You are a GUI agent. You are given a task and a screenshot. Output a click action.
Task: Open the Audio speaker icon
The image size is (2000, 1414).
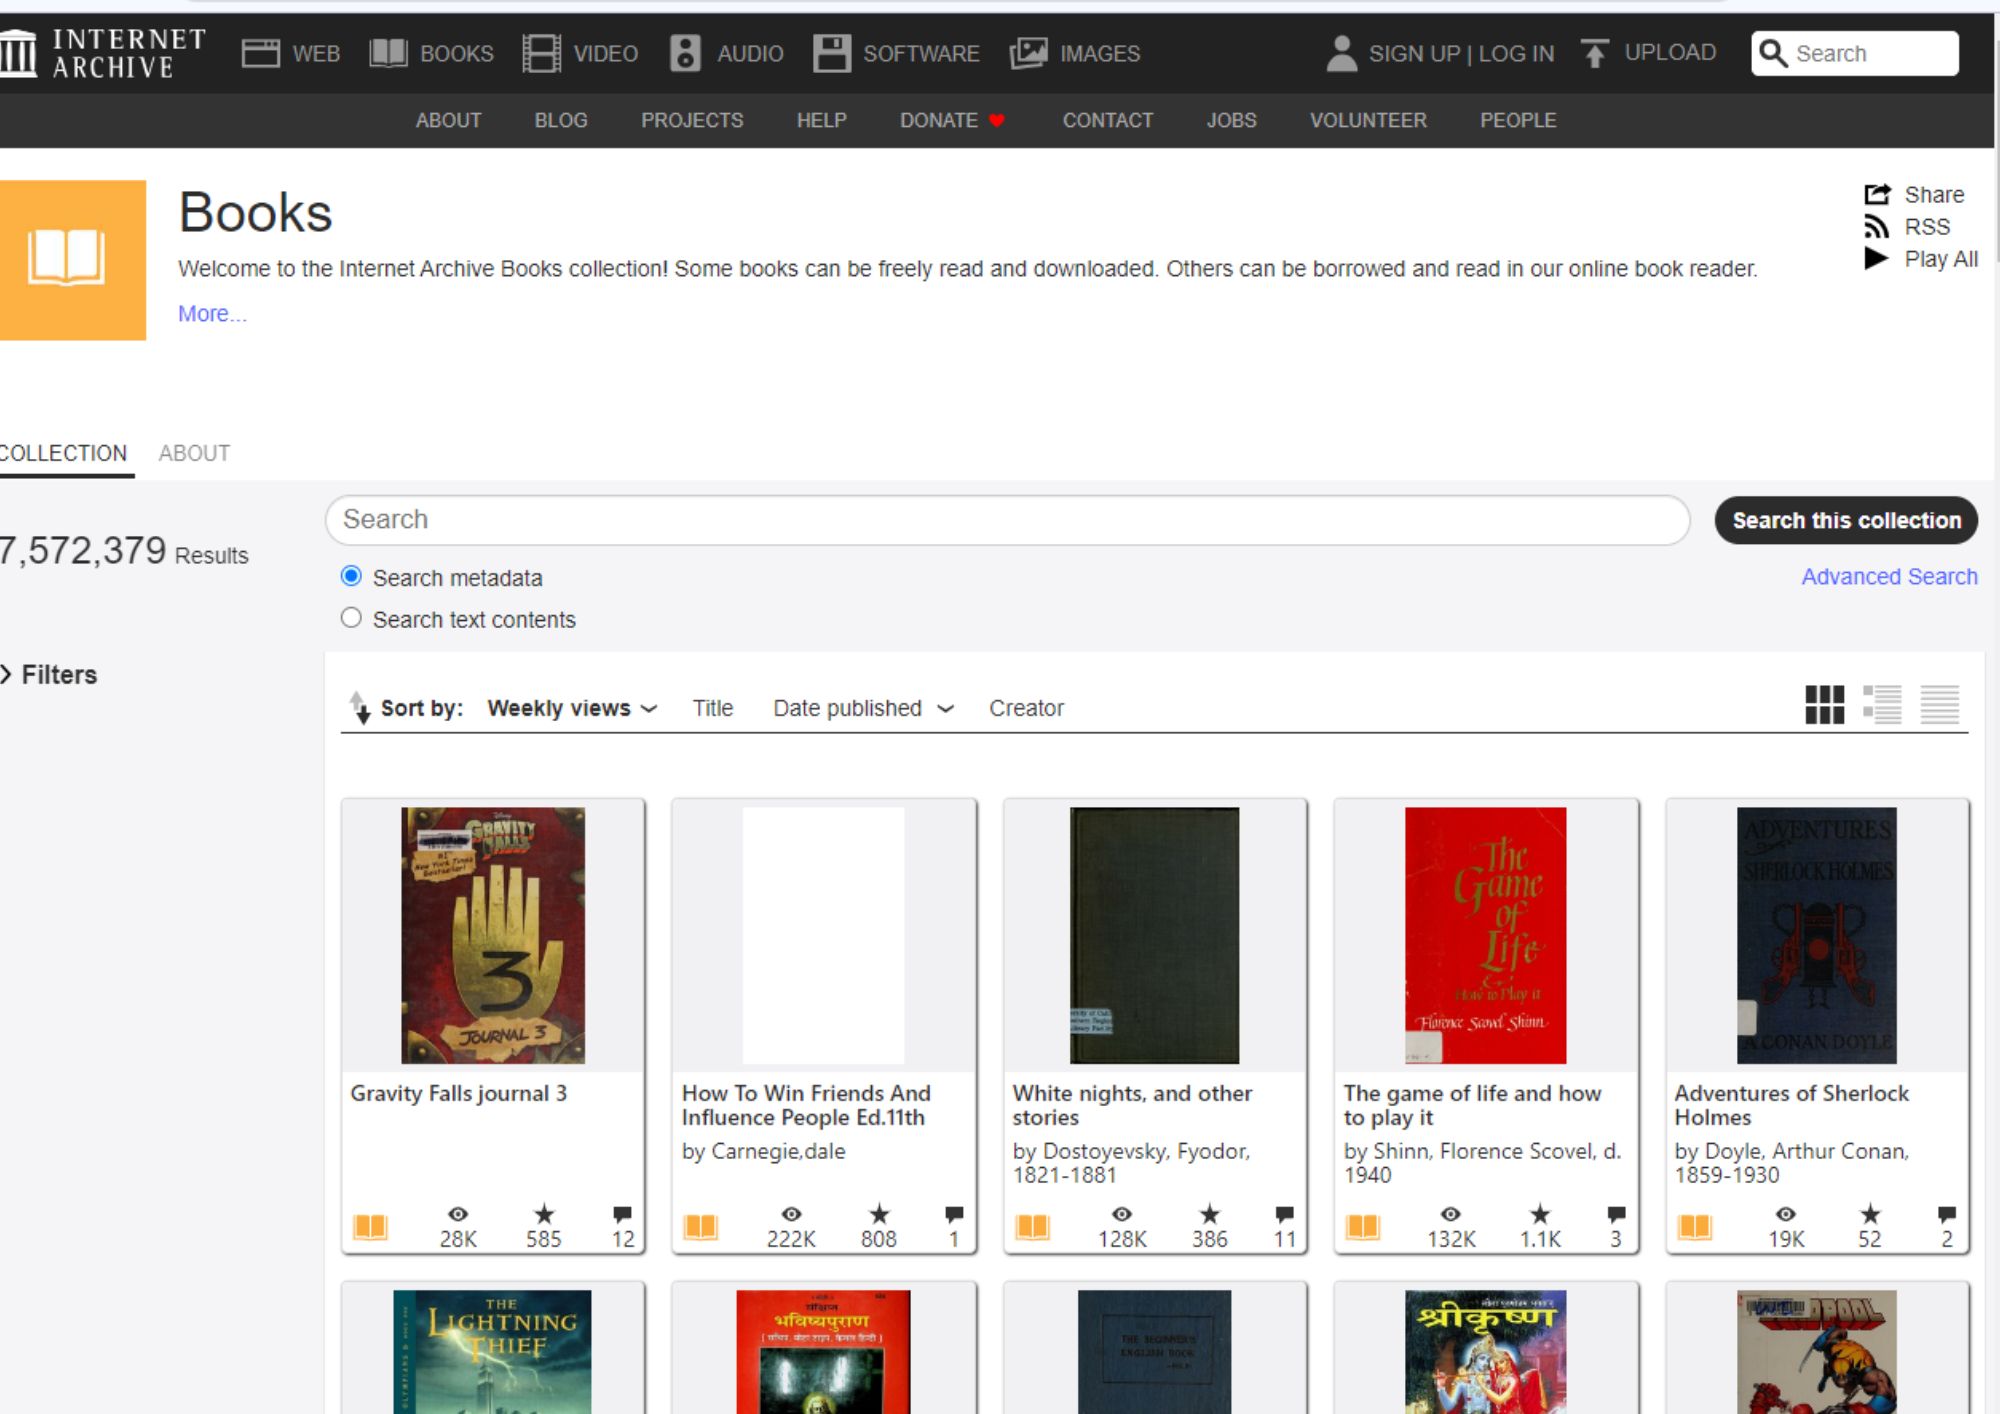[685, 53]
